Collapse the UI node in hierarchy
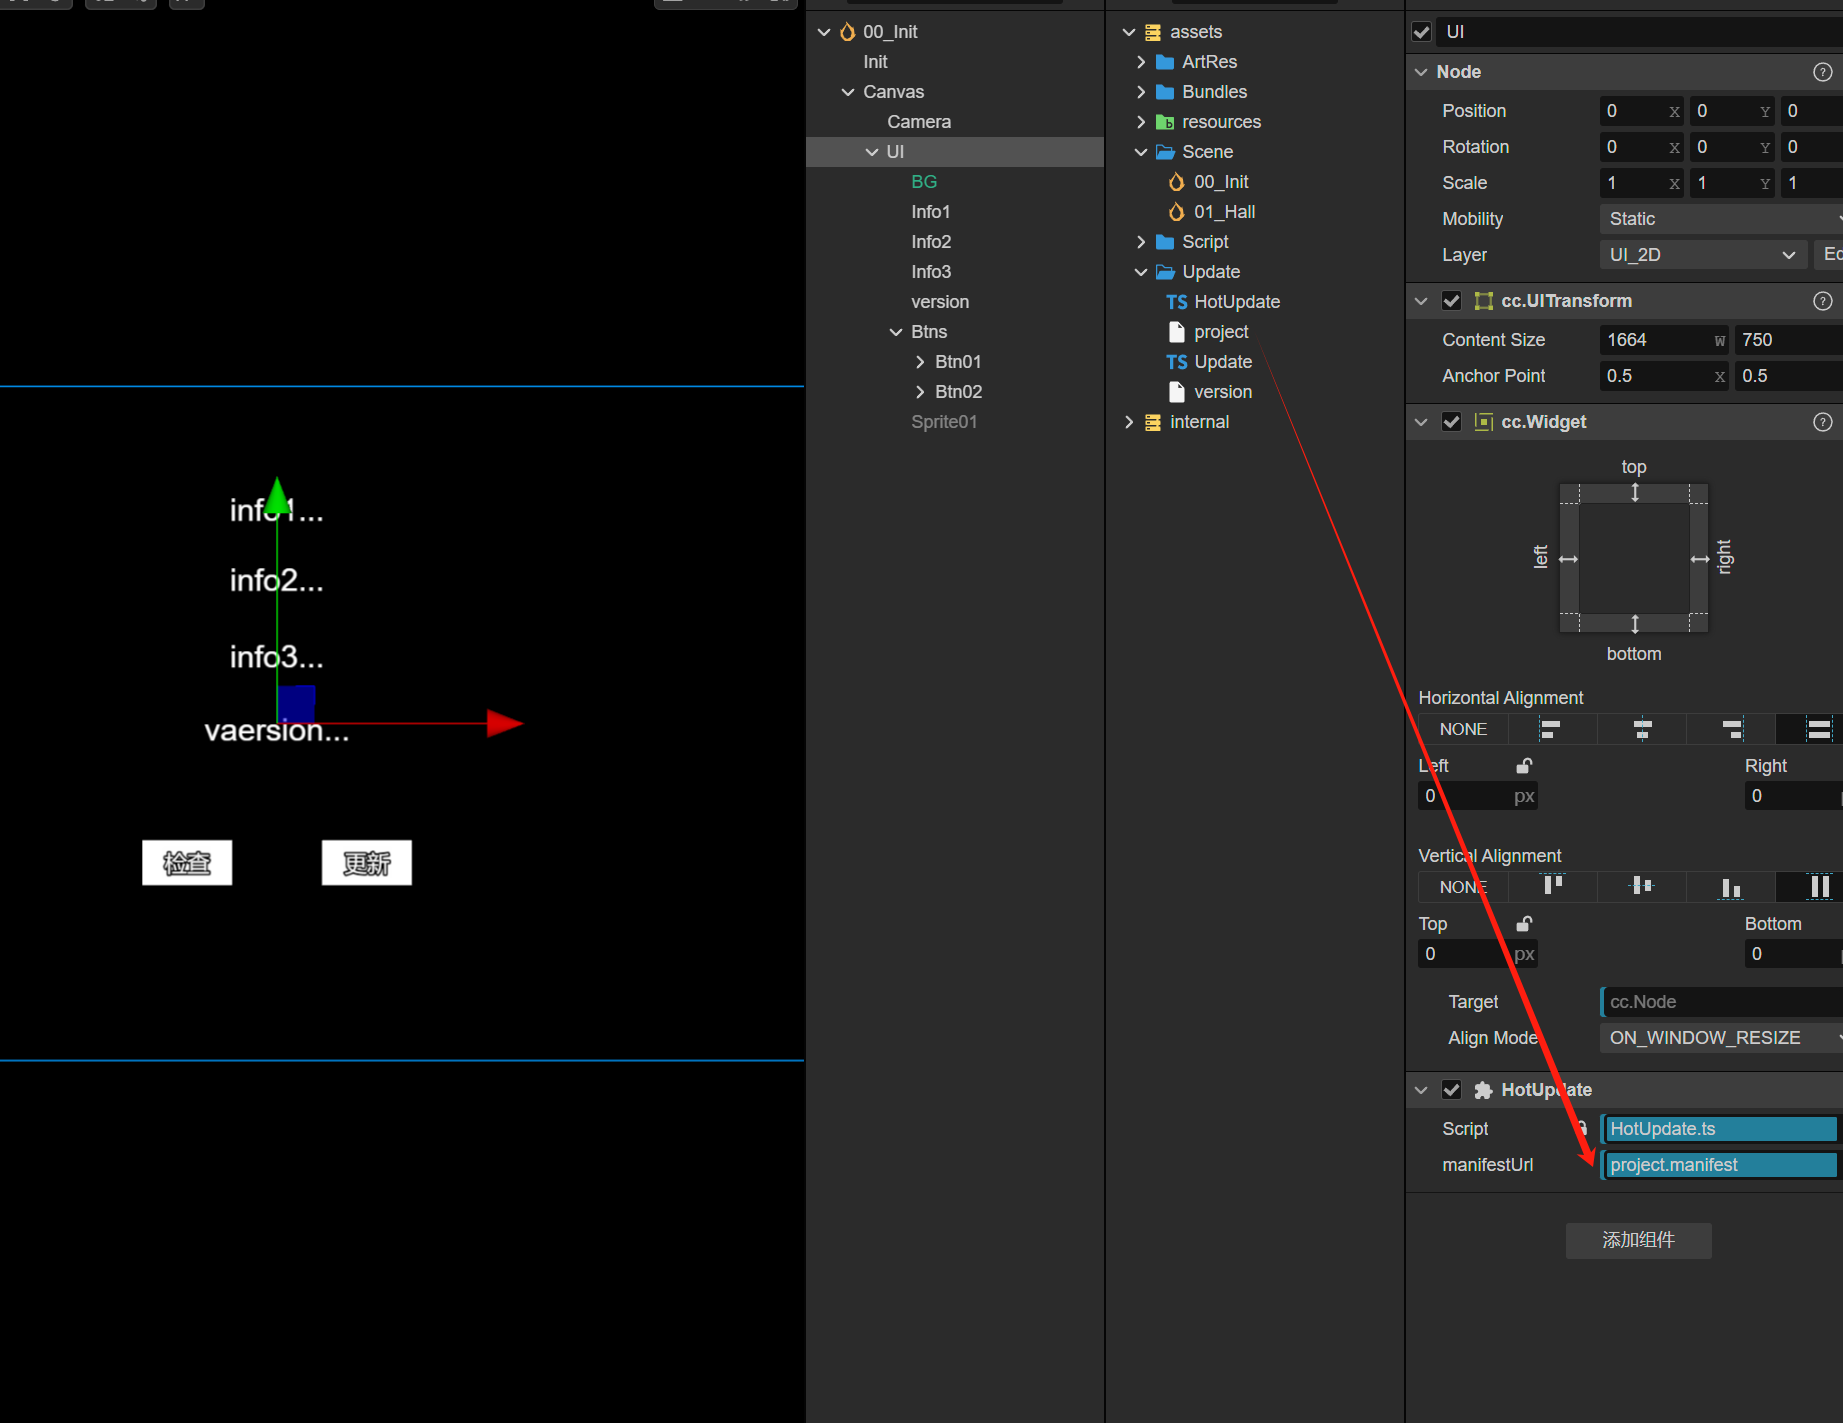This screenshot has width=1843, height=1423. tap(872, 152)
